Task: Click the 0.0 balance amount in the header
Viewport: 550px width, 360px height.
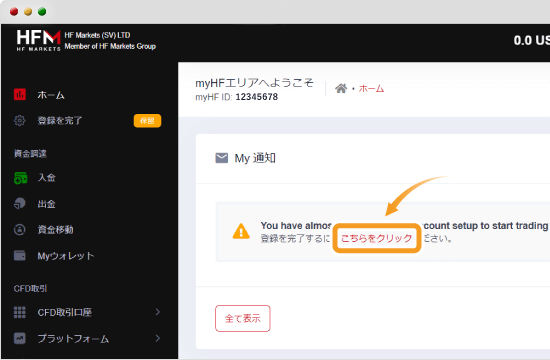Action: (522, 40)
